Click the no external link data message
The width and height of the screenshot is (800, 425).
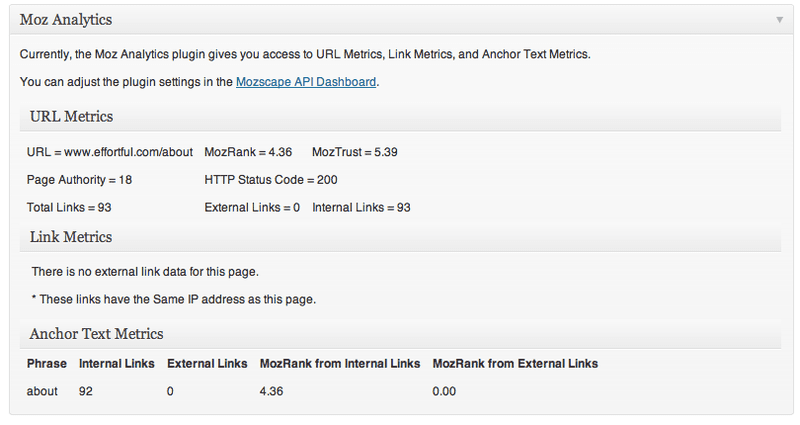coord(146,271)
